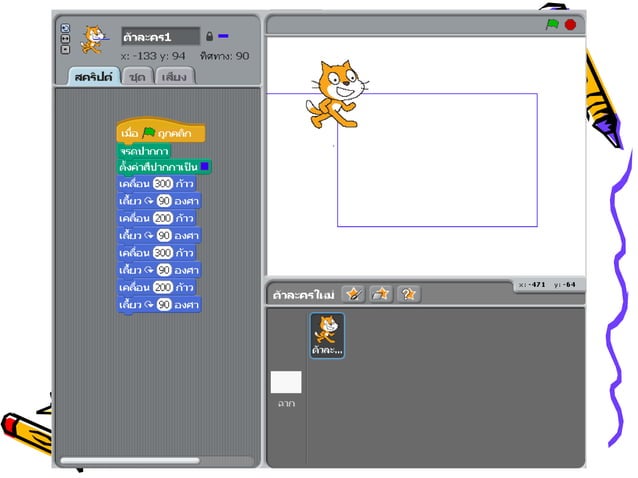This screenshot has width=638, height=478.
Task: Click the mouse coordinates readout 'x: -471 y: -64'
Action: click(547, 285)
